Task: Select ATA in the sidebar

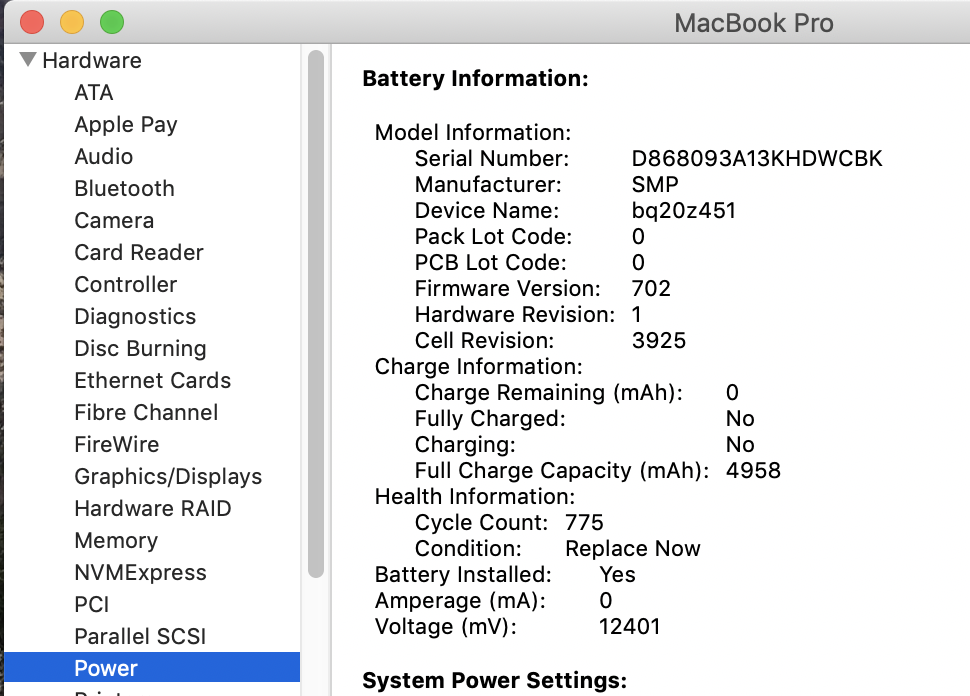Action: (x=93, y=92)
